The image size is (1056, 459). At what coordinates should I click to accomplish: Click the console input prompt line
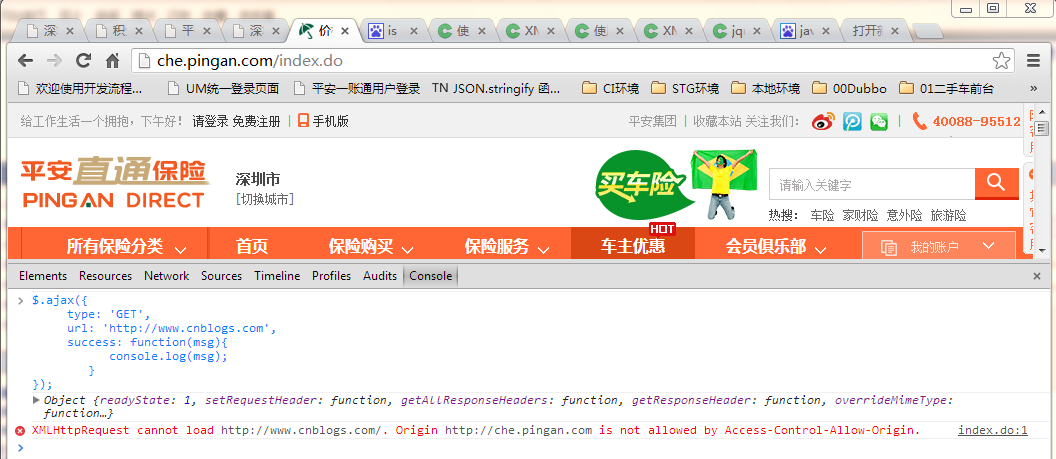(528, 448)
